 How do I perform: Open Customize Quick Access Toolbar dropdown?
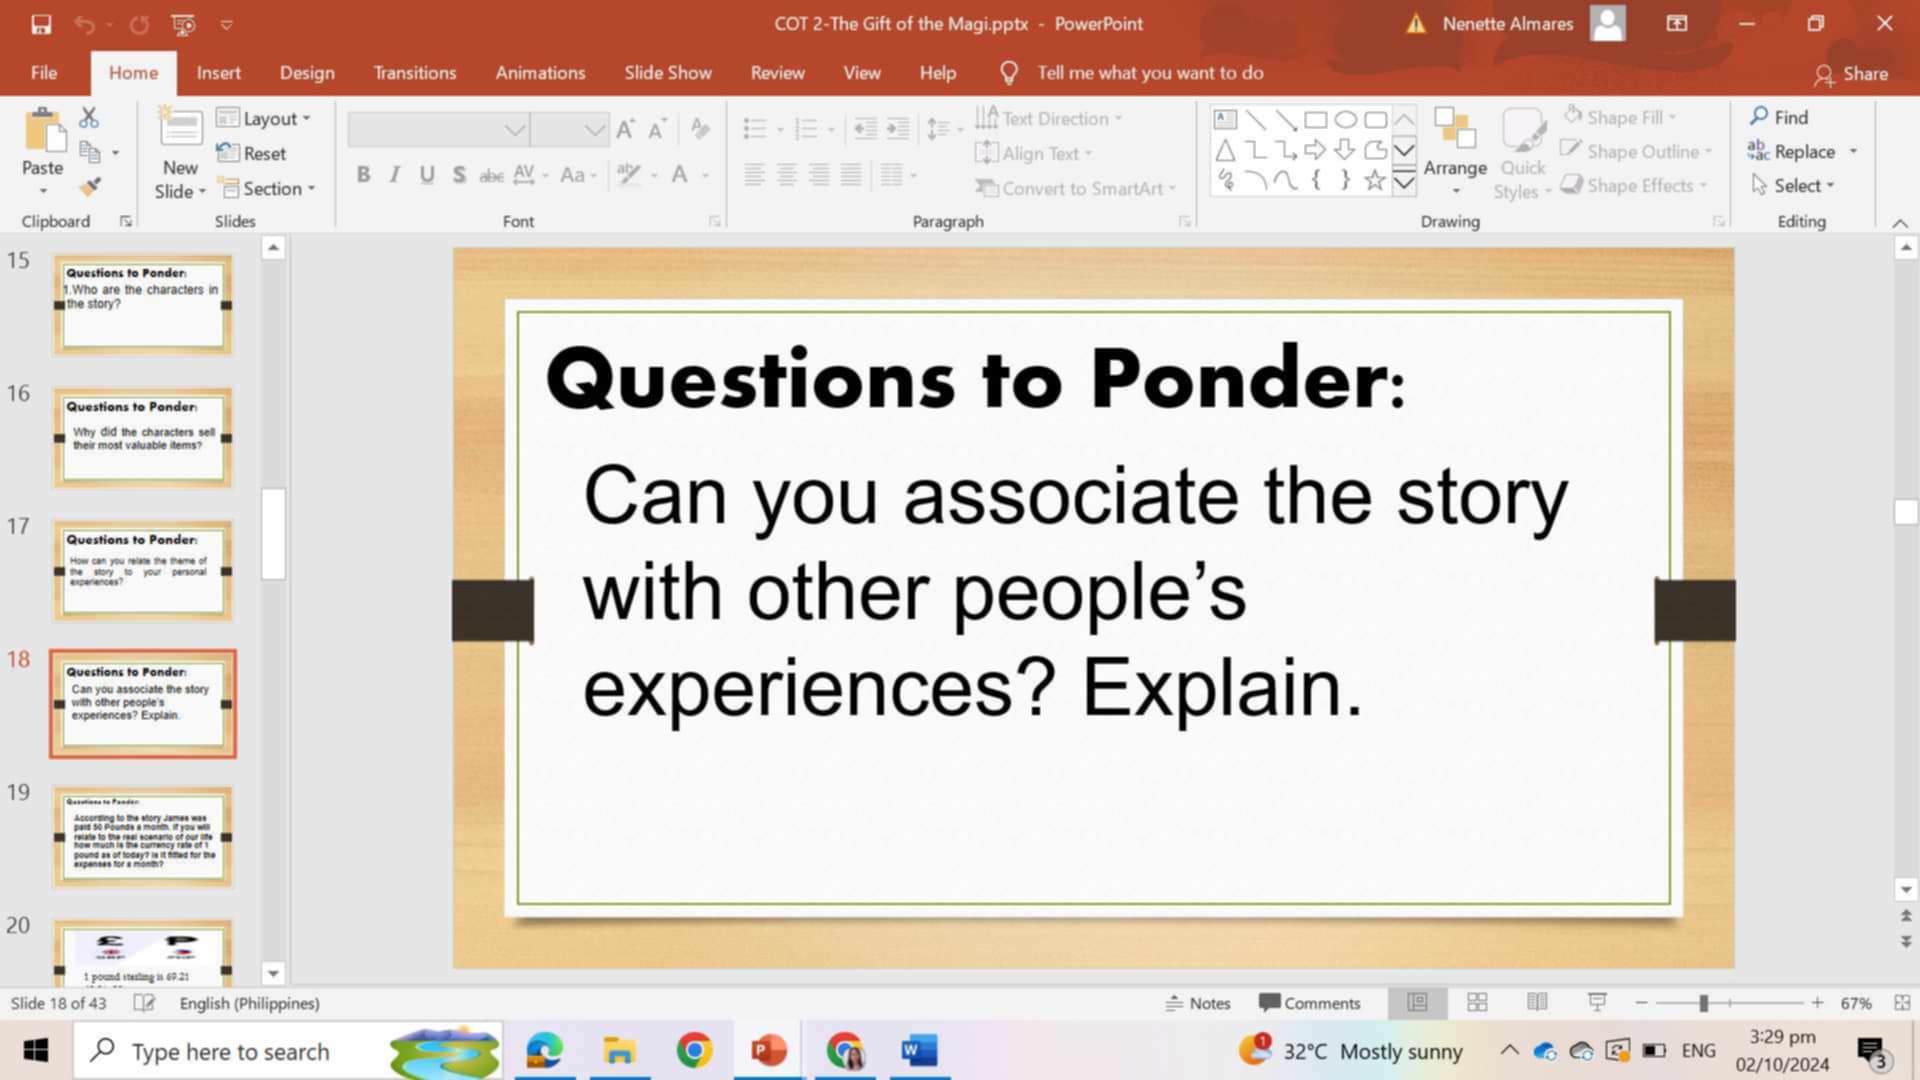227,24
